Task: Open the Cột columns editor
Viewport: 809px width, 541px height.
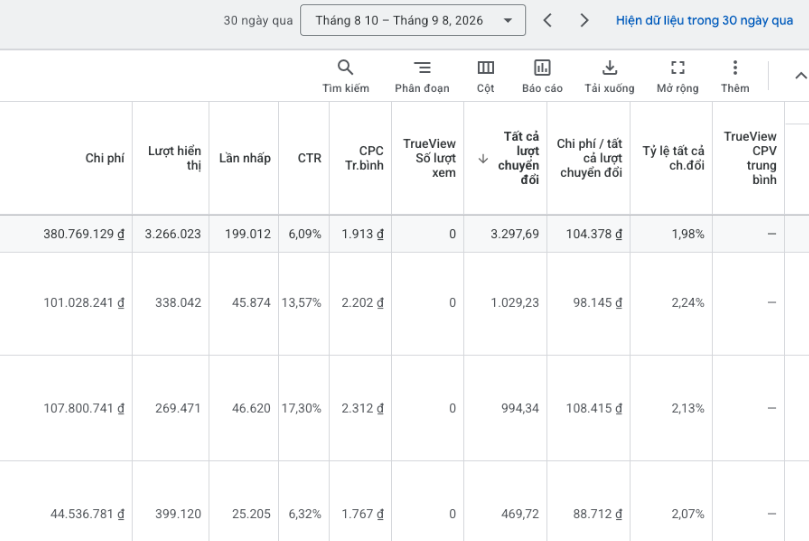Action: pyautogui.click(x=486, y=76)
